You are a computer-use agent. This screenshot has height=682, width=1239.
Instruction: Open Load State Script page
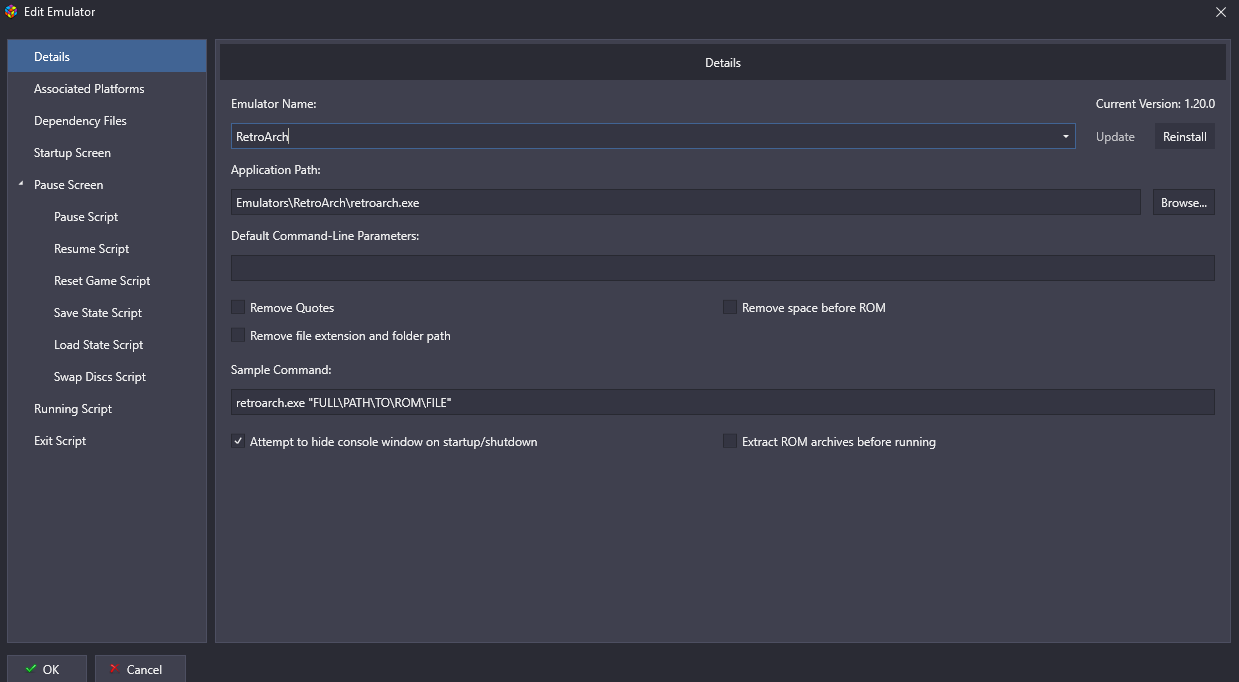[99, 345]
